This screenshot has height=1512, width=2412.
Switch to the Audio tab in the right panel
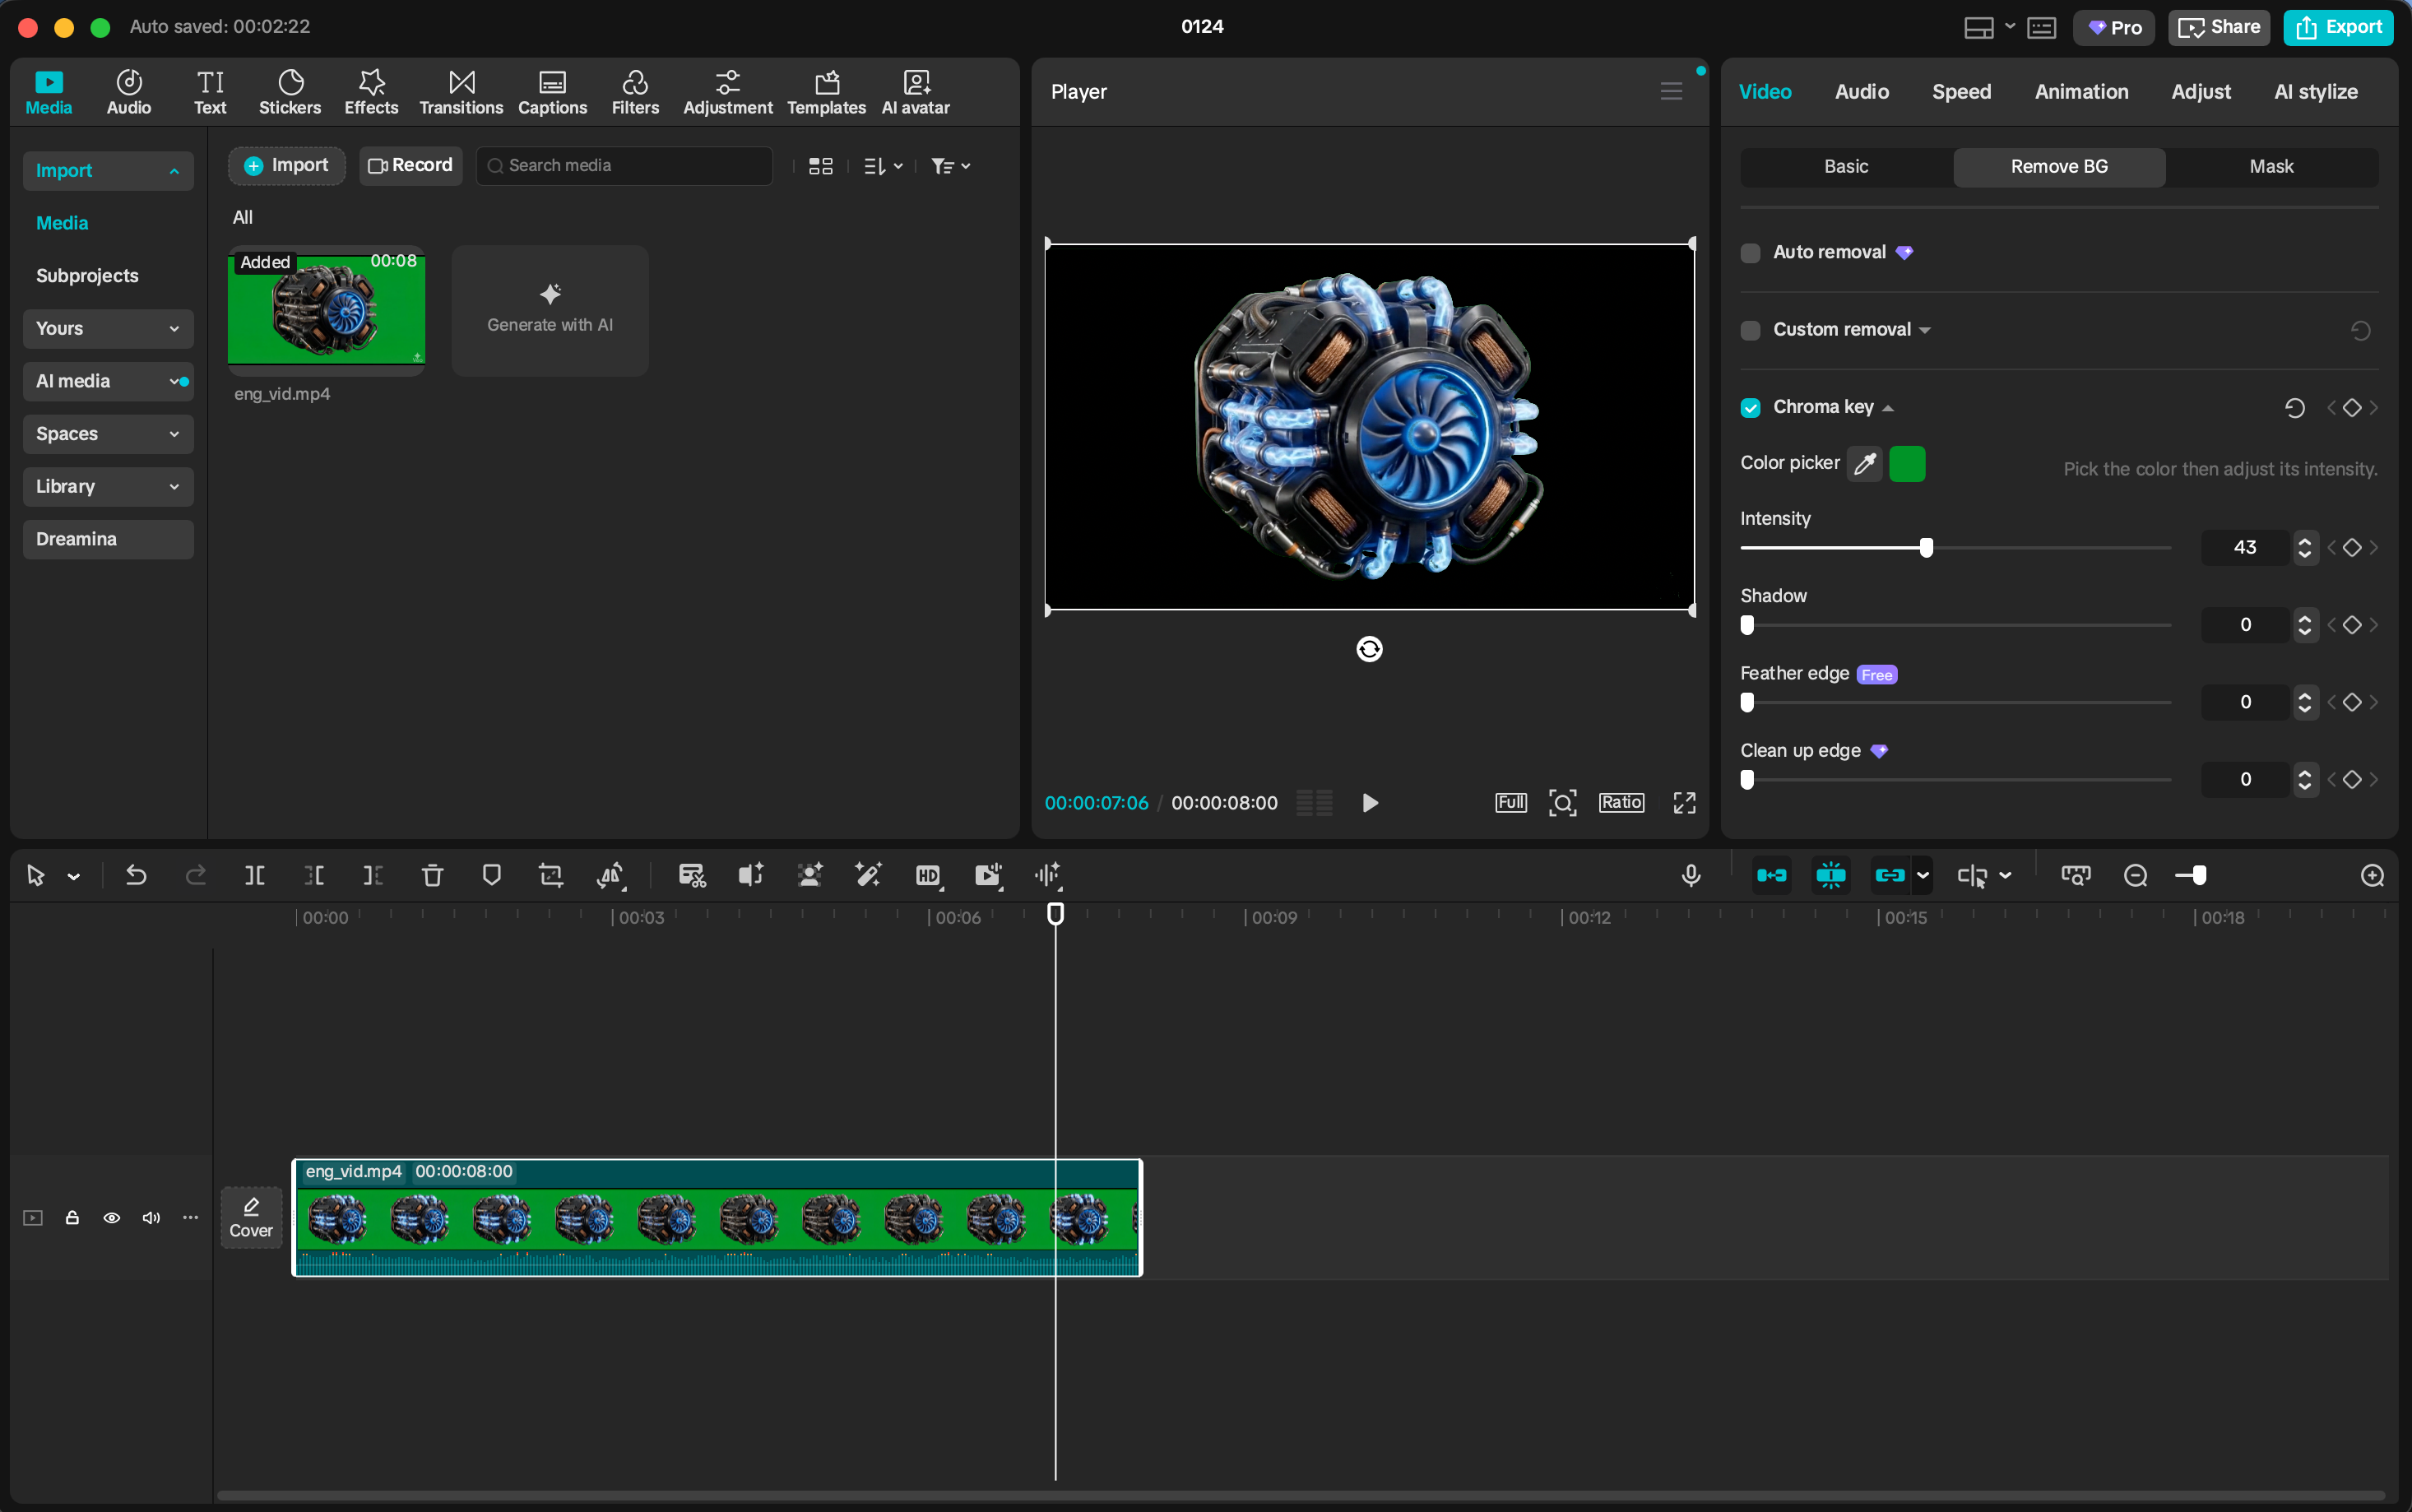pyautogui.click(x=1862, y=91)
